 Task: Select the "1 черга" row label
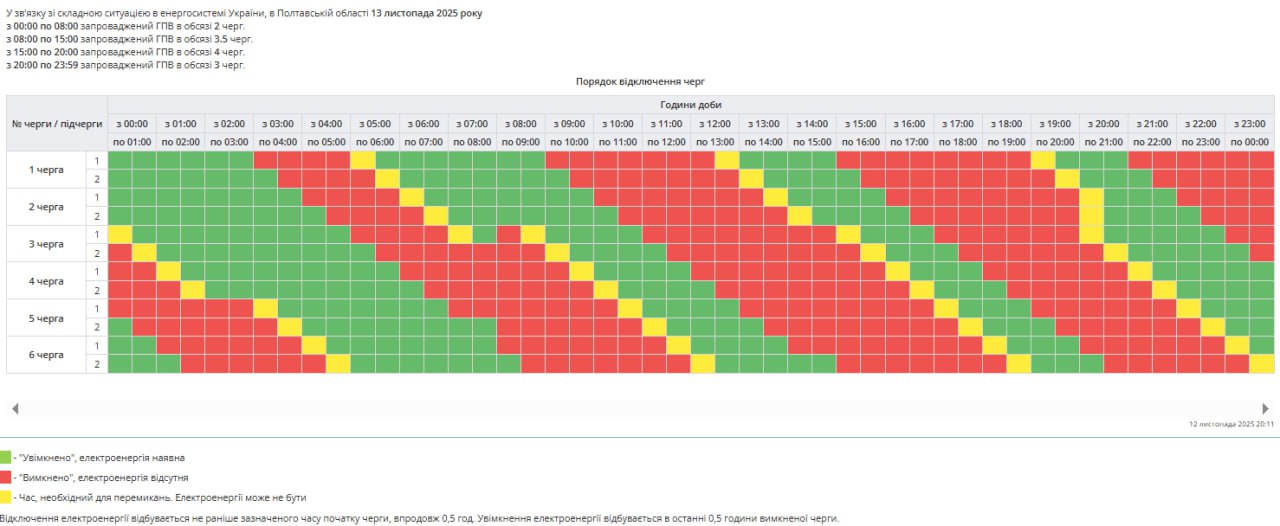(46, 169)
